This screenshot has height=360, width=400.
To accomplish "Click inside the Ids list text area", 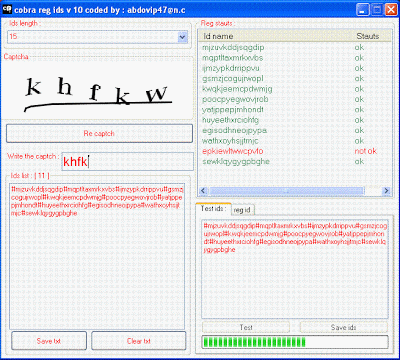I will click(97, 256).
